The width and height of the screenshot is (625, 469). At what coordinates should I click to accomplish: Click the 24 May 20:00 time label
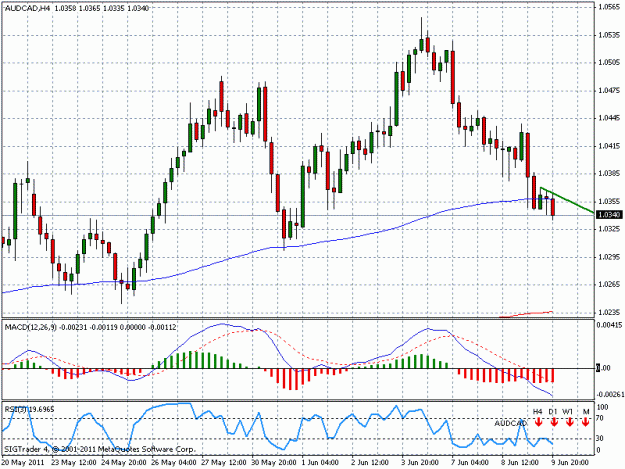click(x=124, y=463)
